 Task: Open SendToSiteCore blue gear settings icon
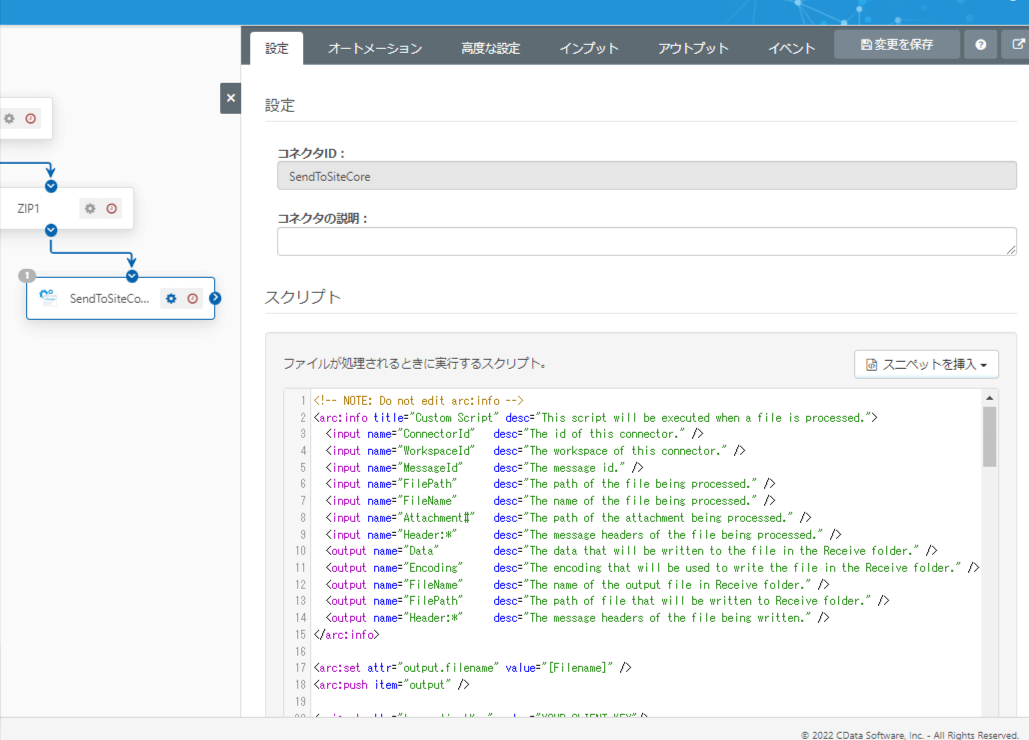pos(171,298)
